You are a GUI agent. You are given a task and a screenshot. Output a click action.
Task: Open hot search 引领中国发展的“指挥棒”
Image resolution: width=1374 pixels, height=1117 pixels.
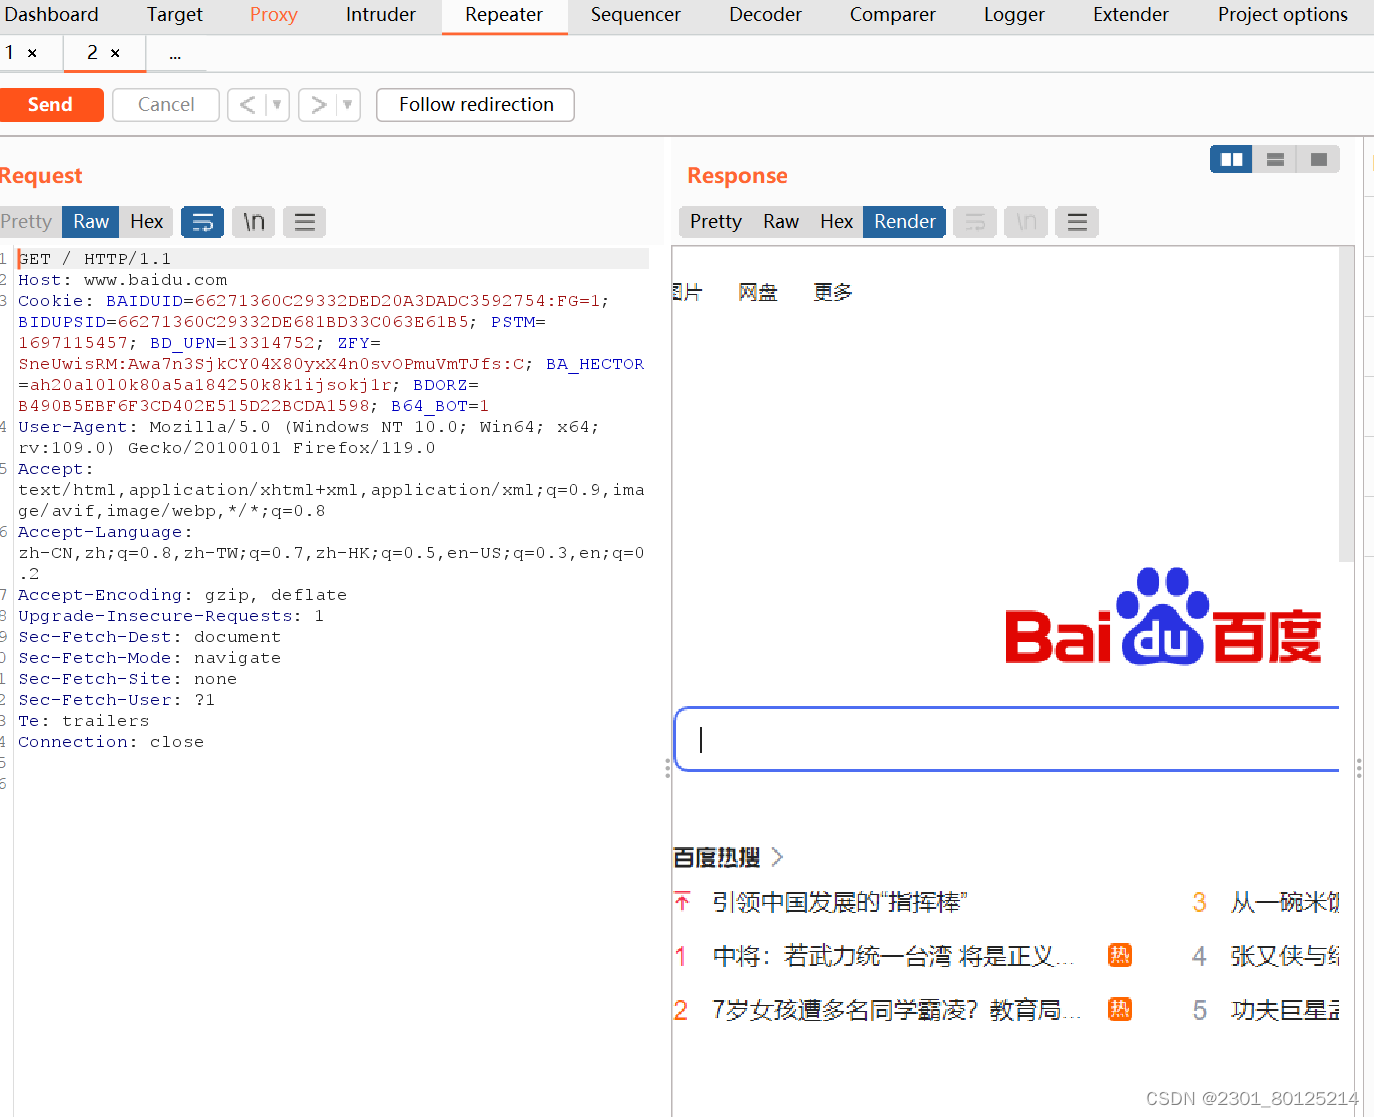pos(840,902)
